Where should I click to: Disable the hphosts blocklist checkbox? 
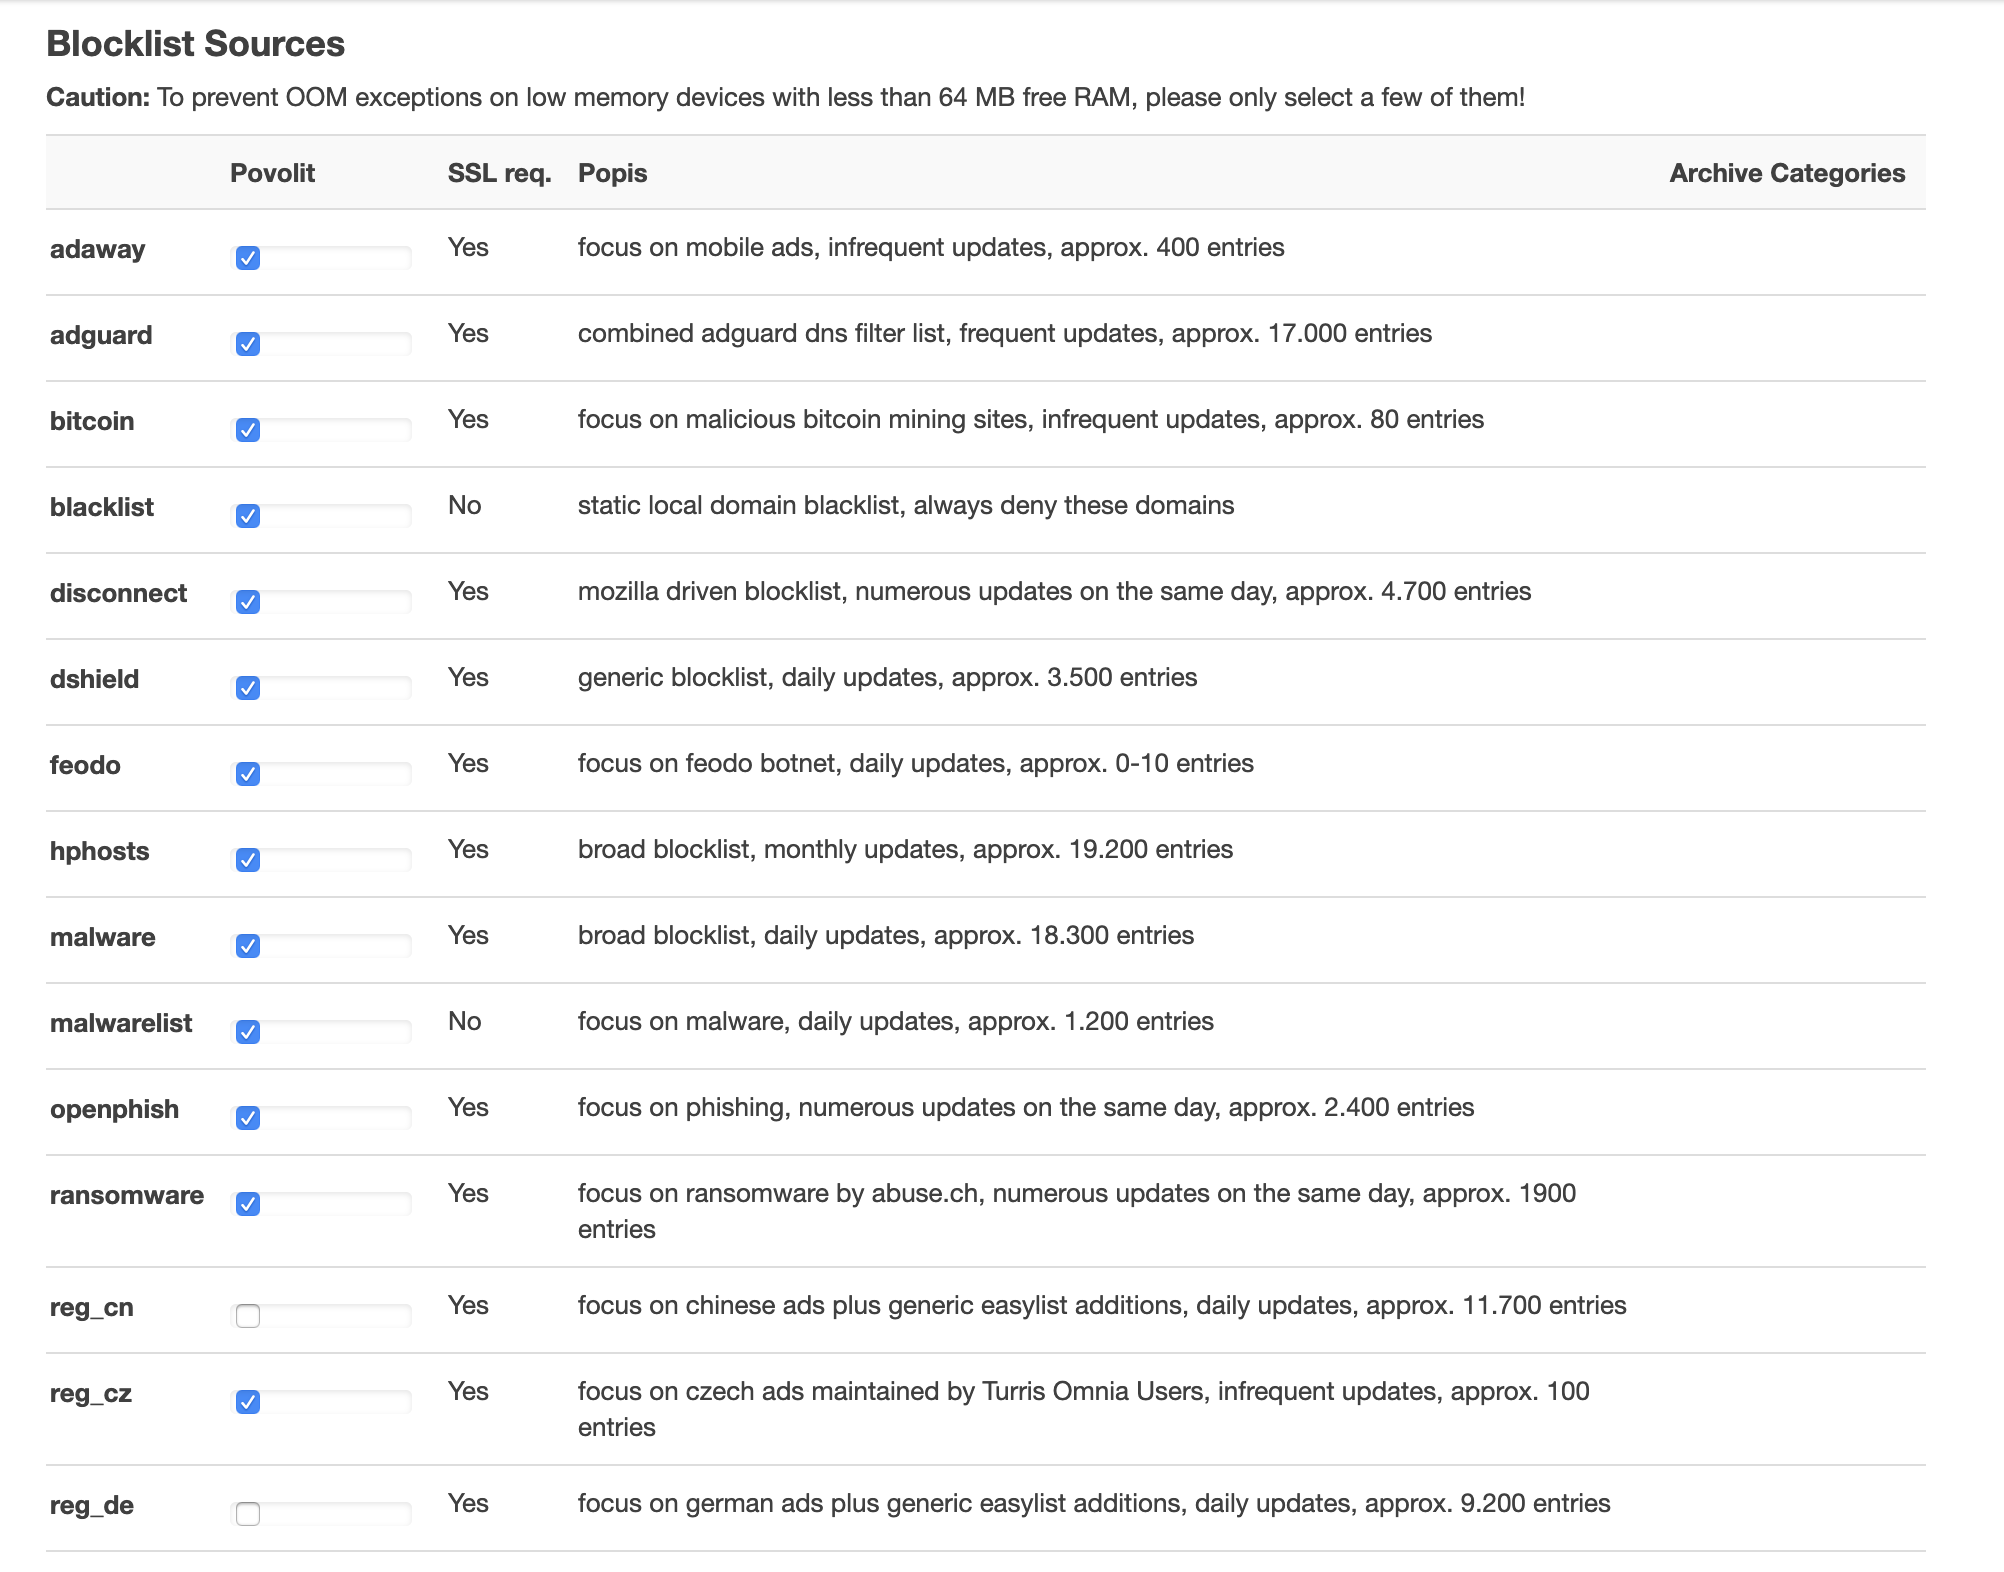click(248, 860)
